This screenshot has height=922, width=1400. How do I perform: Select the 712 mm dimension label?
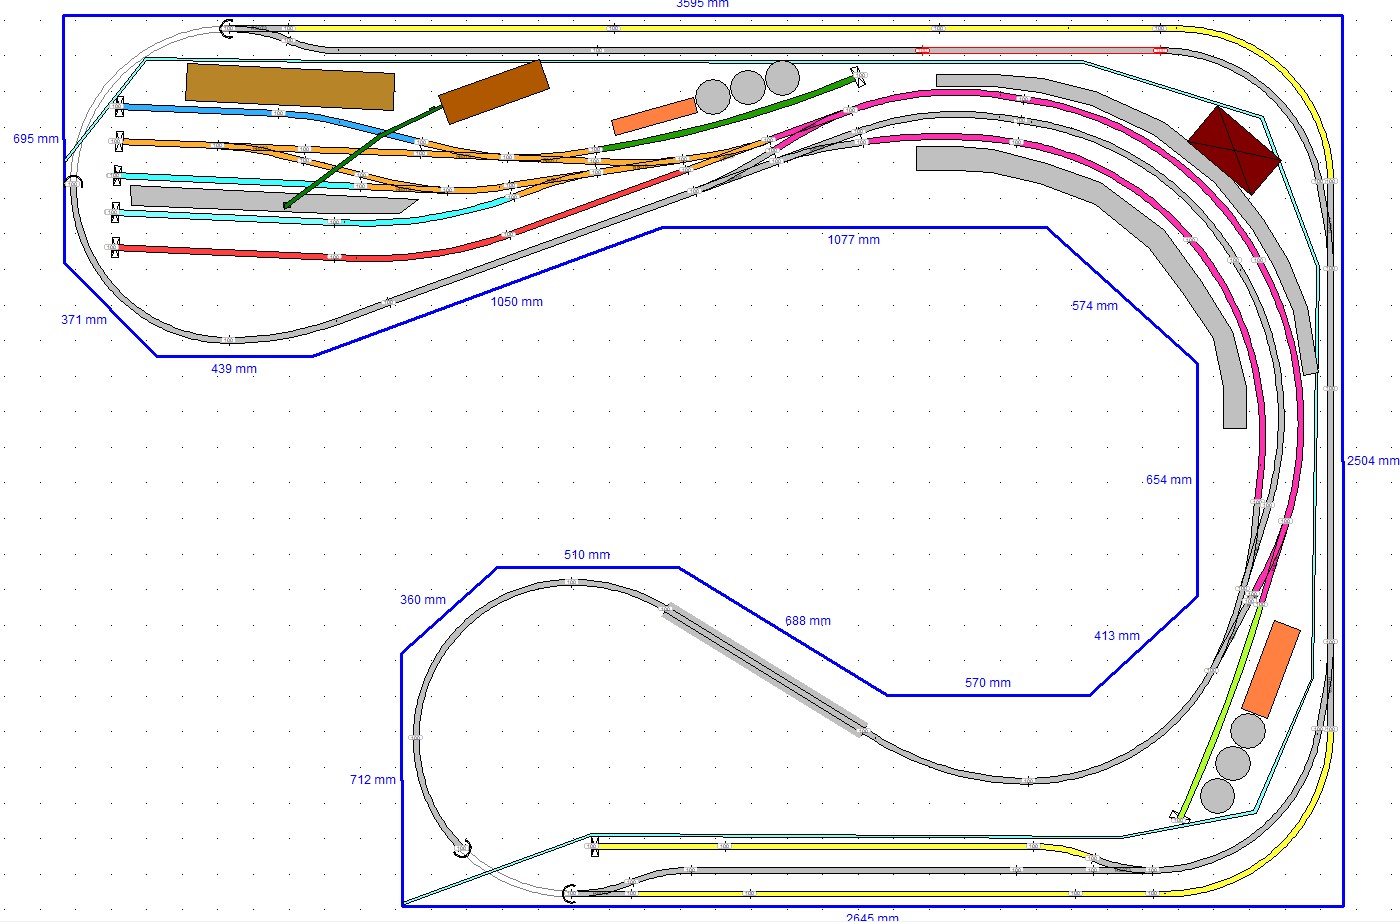coord(373,780)
